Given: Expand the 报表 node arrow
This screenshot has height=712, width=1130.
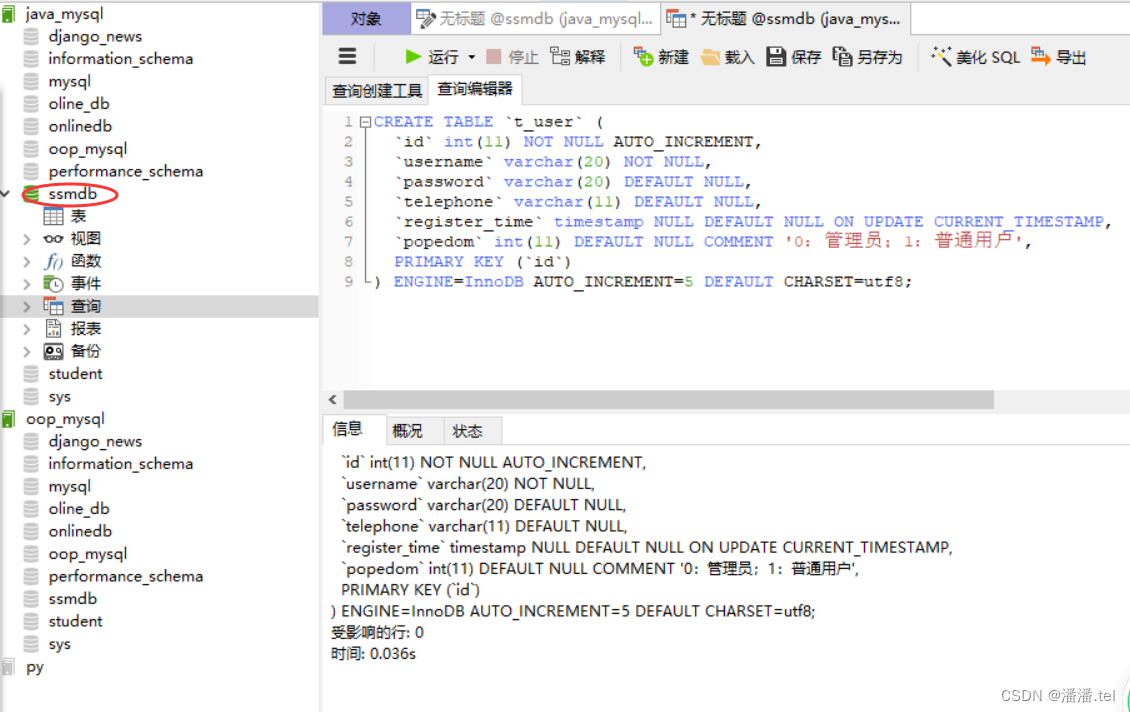Looking at the screenshot, I should pyautogui.click(x=27, y=329).
